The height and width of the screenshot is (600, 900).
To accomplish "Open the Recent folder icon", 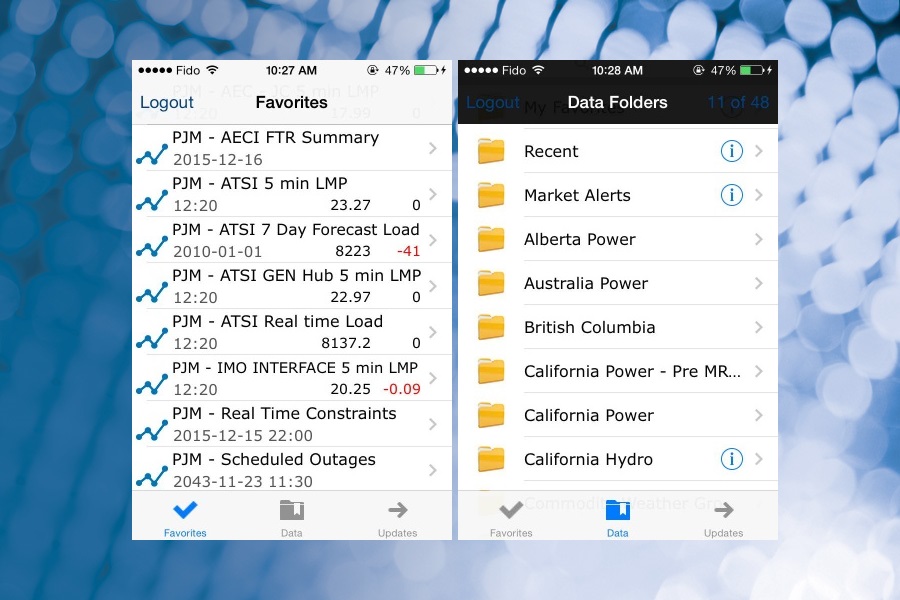I will (x=491, y=151).
